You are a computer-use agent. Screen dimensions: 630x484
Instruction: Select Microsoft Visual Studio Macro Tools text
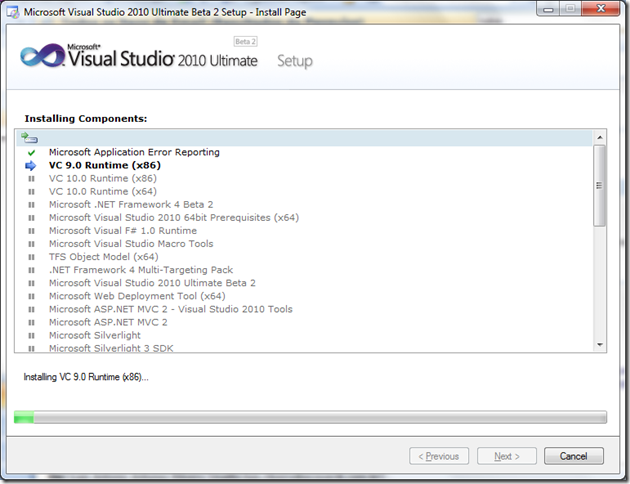131,244
